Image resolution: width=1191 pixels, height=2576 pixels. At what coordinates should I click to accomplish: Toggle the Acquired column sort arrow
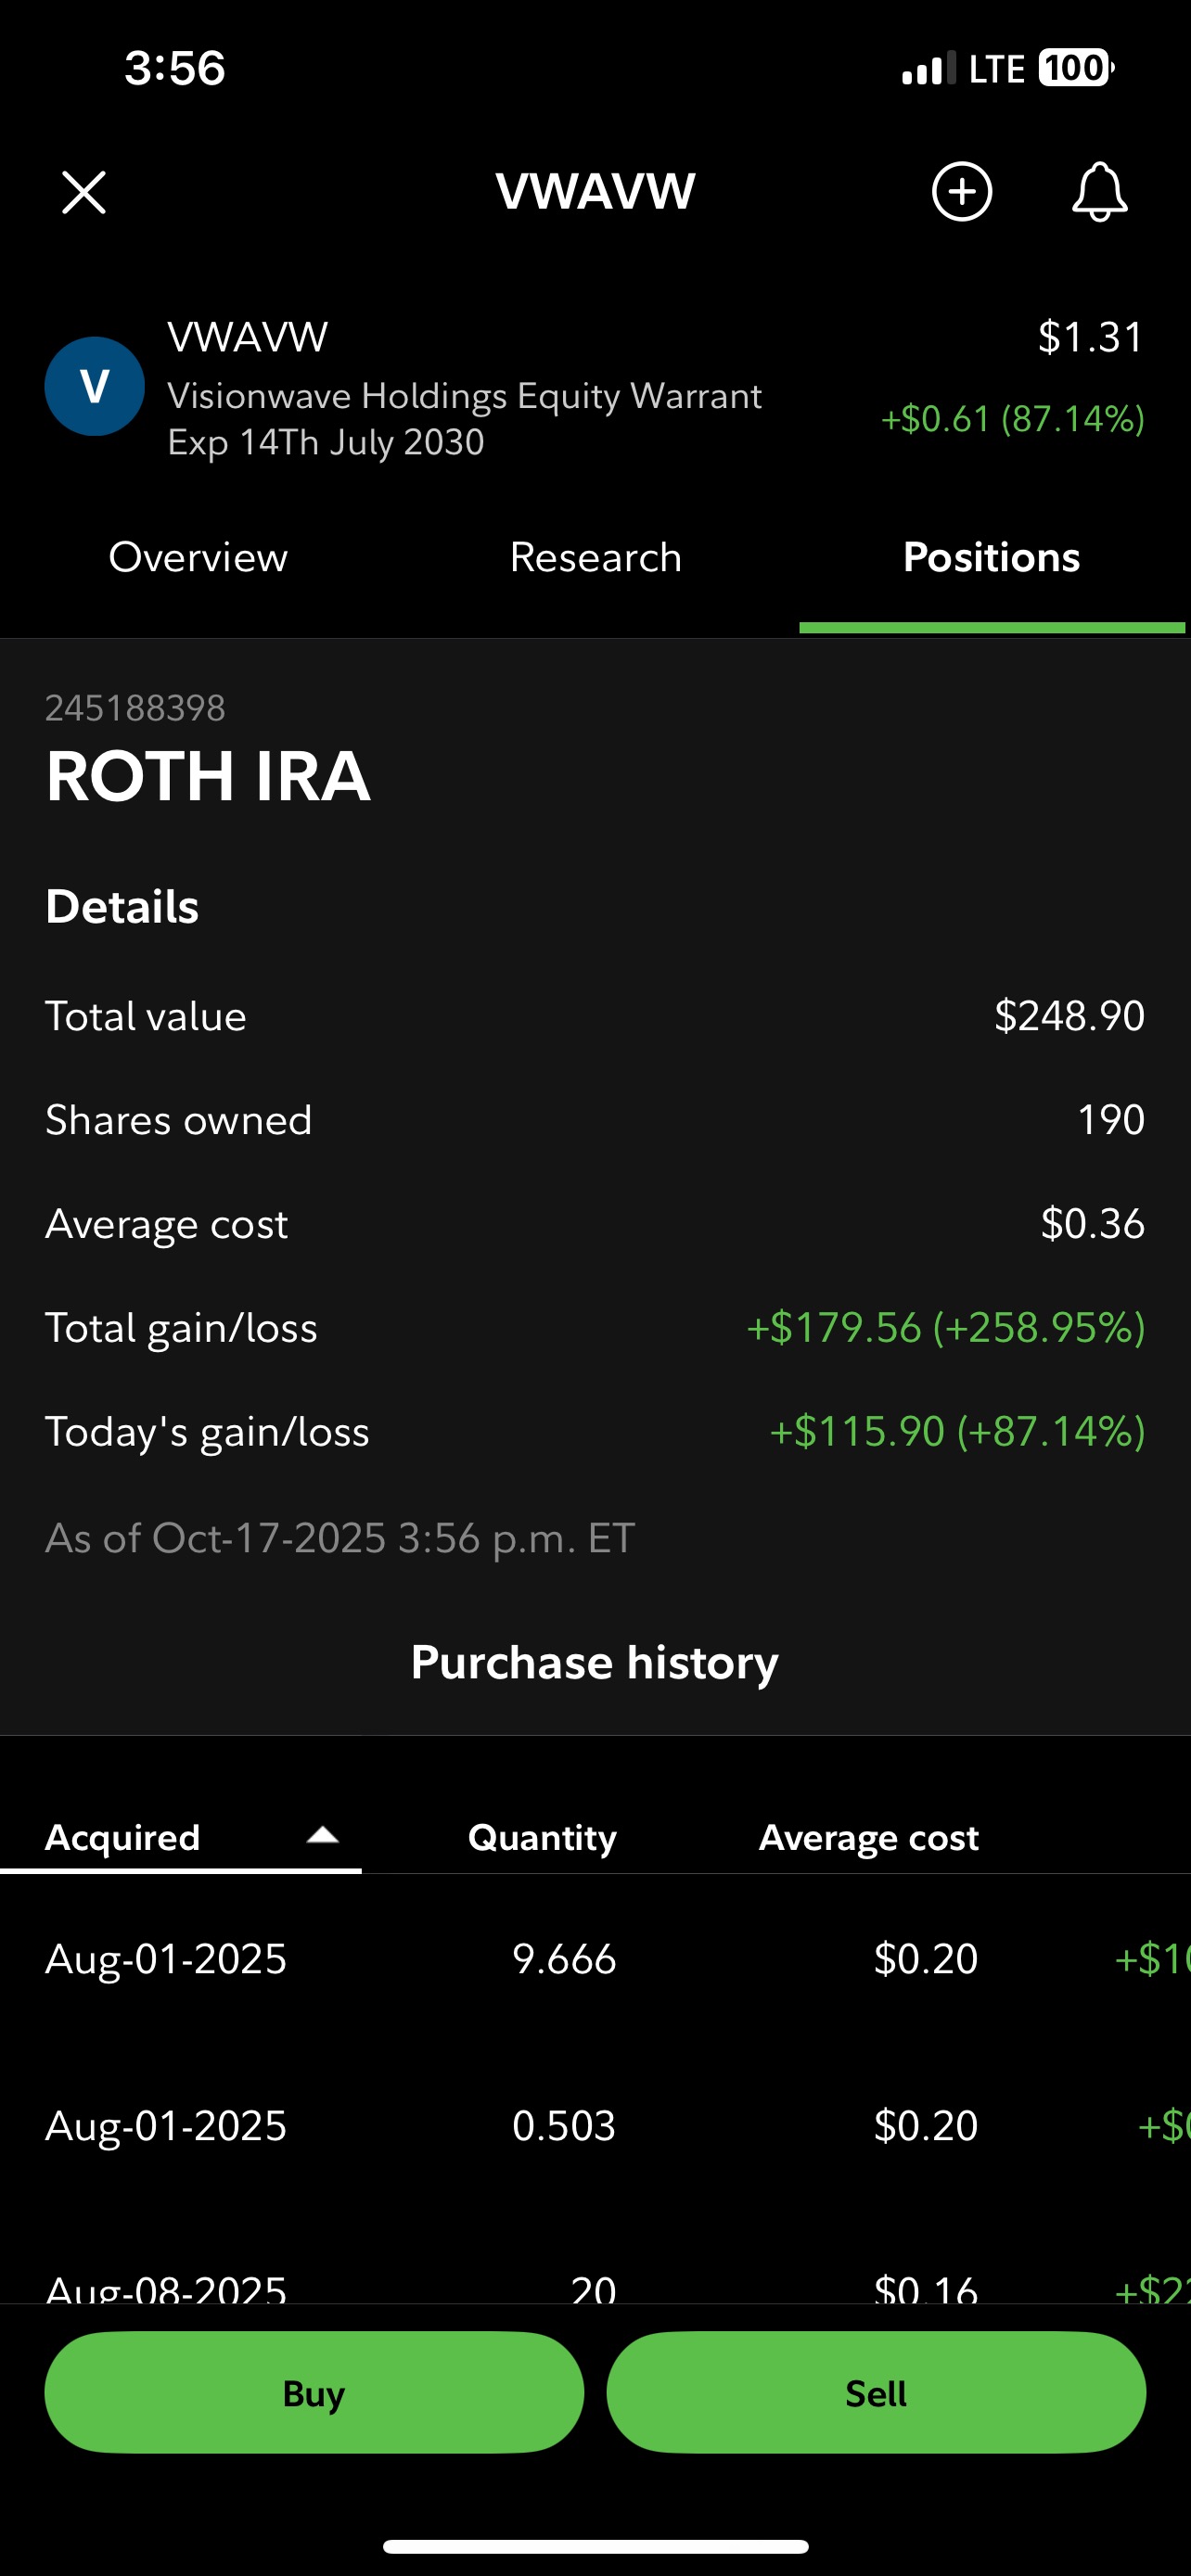coord(322,1835)
